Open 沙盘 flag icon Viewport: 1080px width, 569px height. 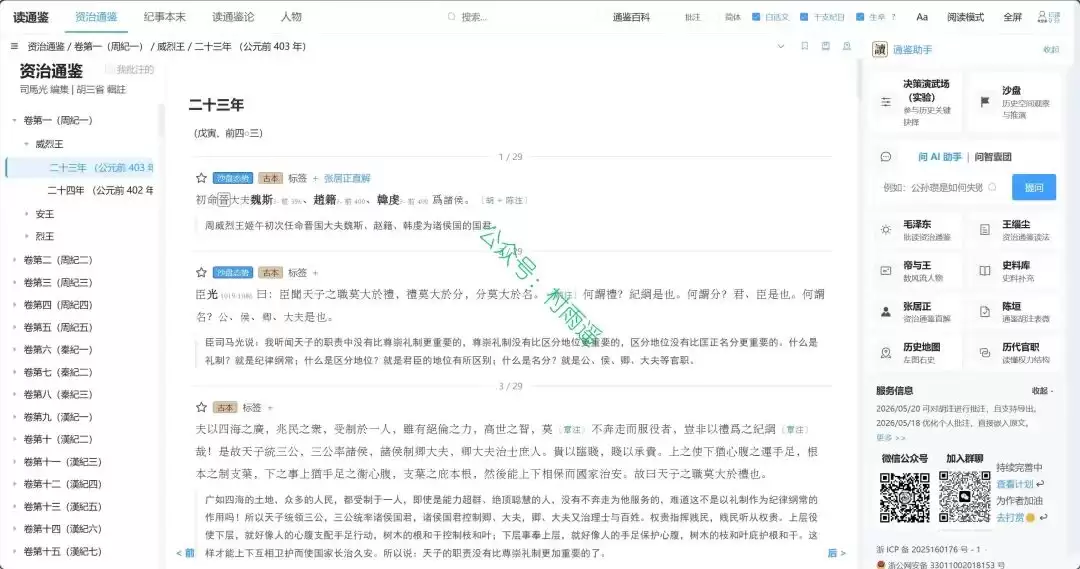pos(985,102)
